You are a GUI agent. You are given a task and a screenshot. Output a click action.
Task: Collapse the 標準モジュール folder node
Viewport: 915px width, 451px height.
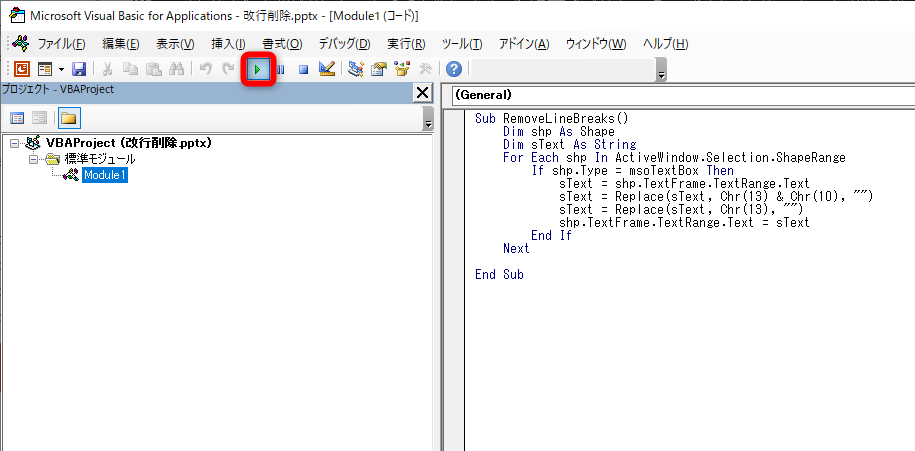point(33,159)
